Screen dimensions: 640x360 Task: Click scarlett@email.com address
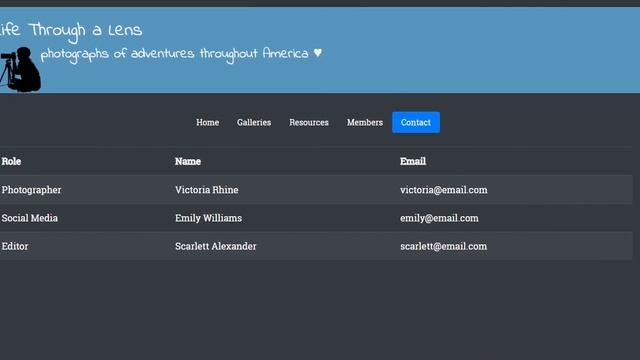pyautogui.click(x=443, y=246)
